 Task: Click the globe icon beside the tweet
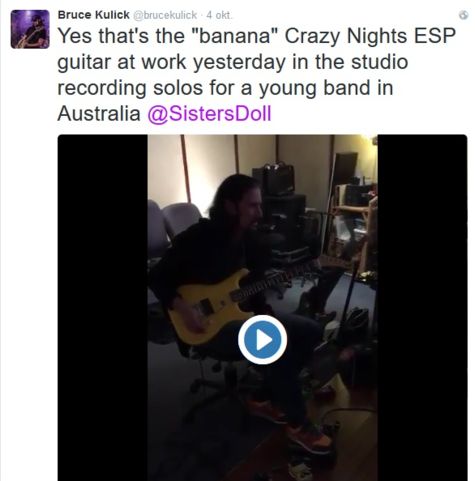coord(463,15)
